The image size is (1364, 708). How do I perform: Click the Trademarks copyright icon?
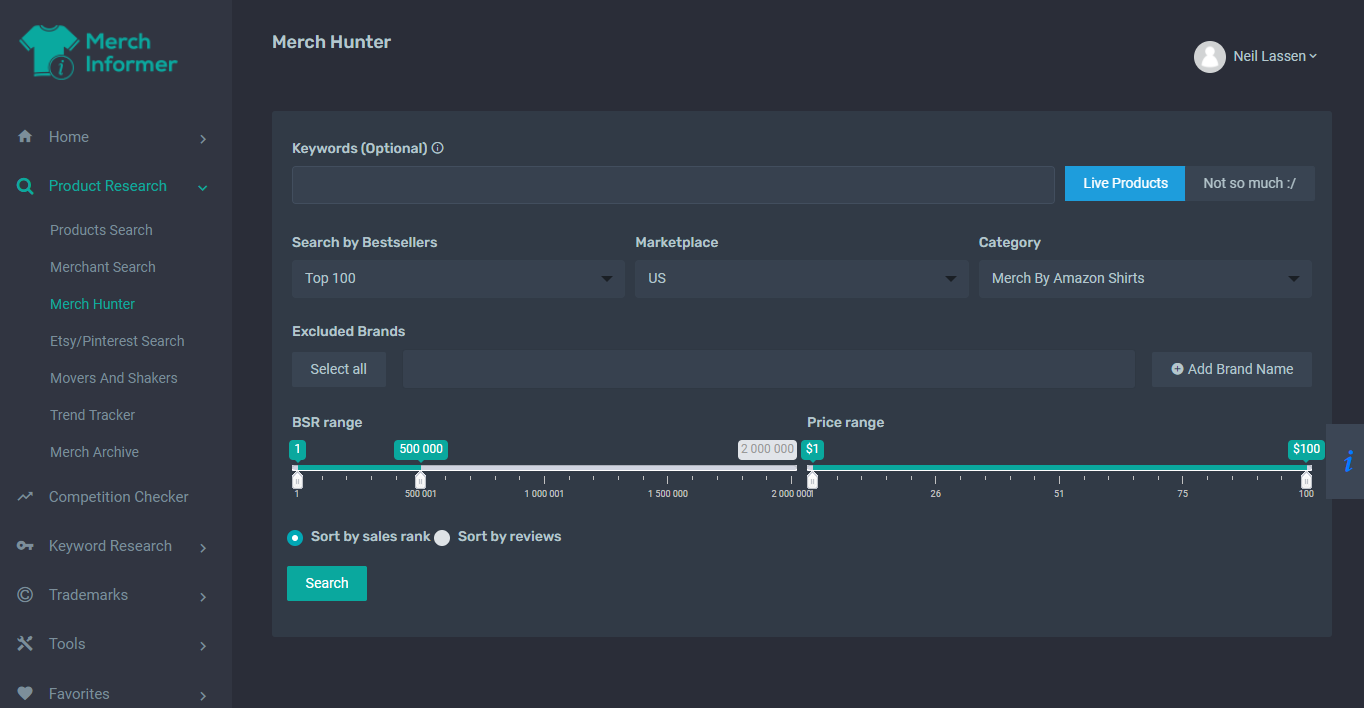[x=25, y=595]
